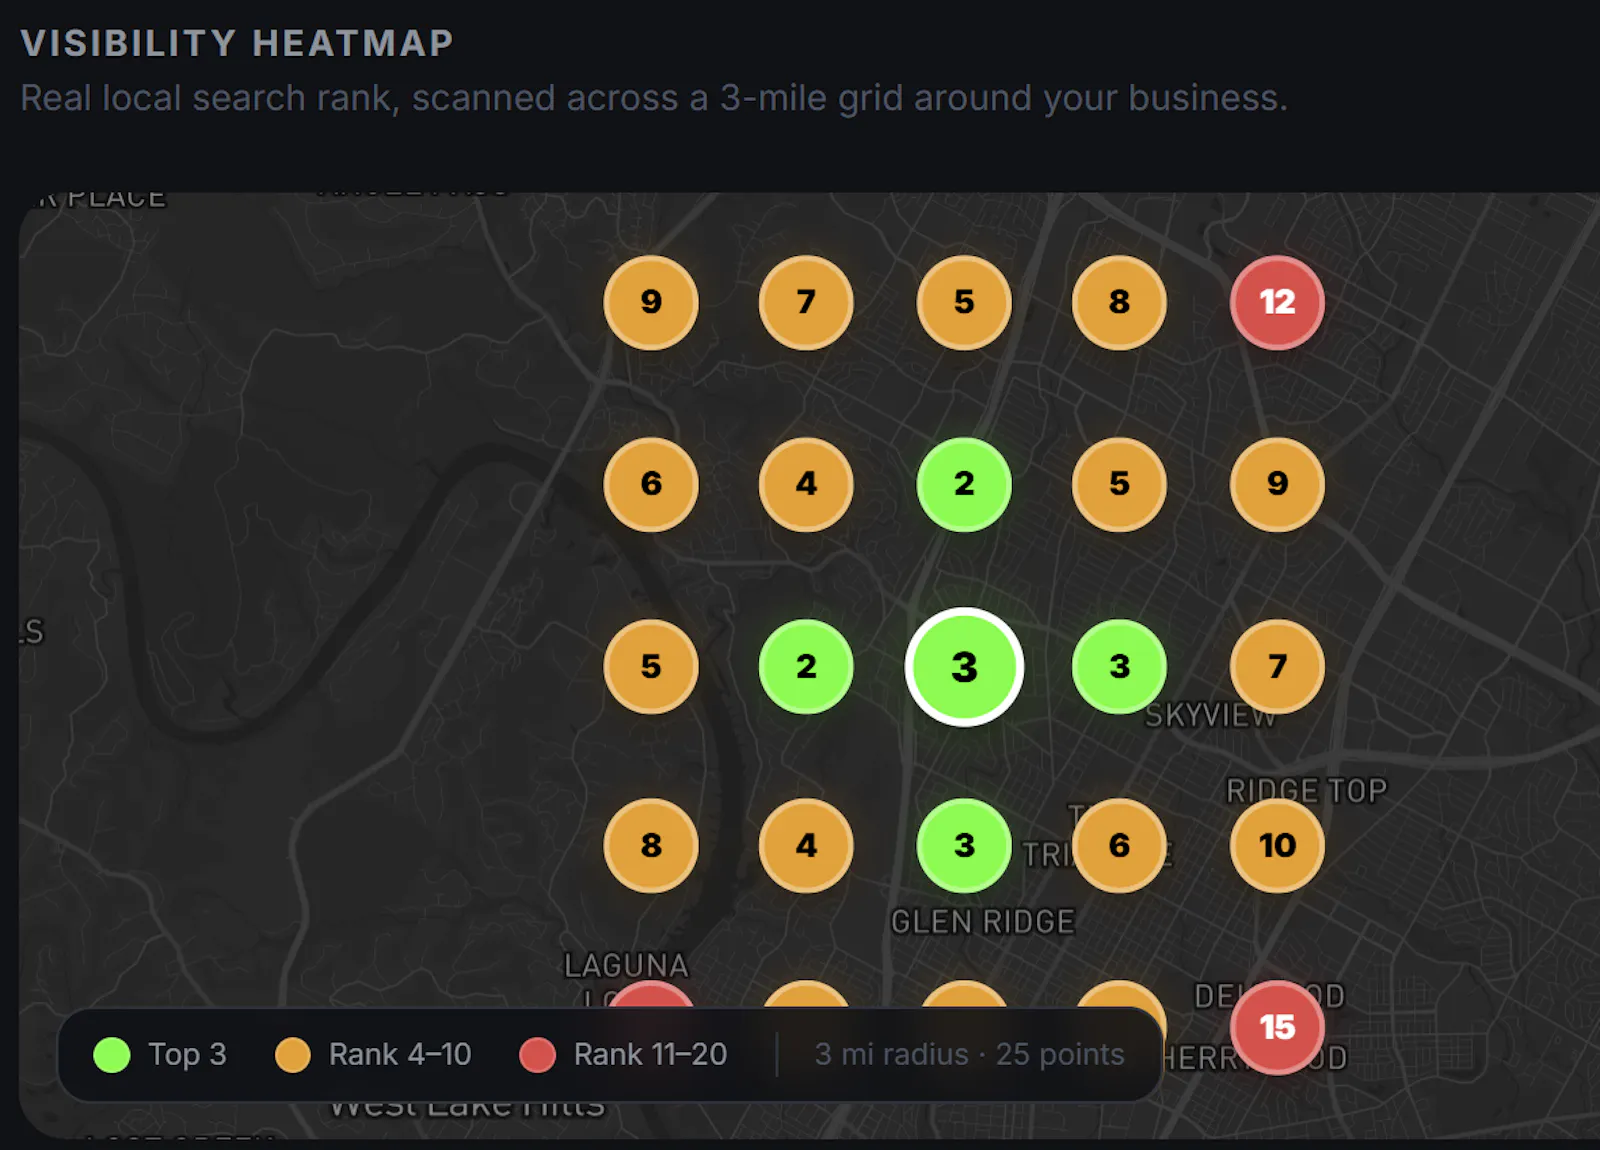Click the orange Rank 4–10 legend swatch

[293, 1054]
